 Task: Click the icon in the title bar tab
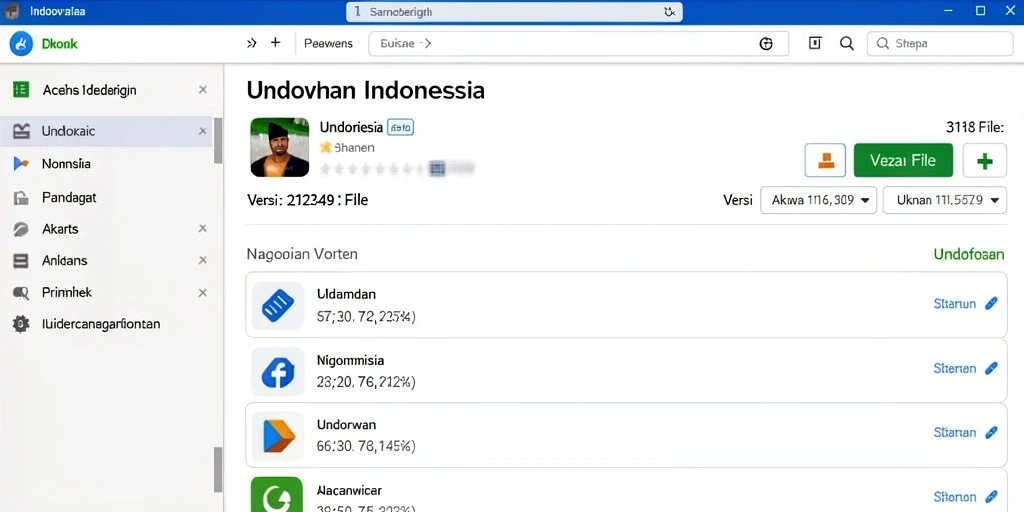[357, 12]
